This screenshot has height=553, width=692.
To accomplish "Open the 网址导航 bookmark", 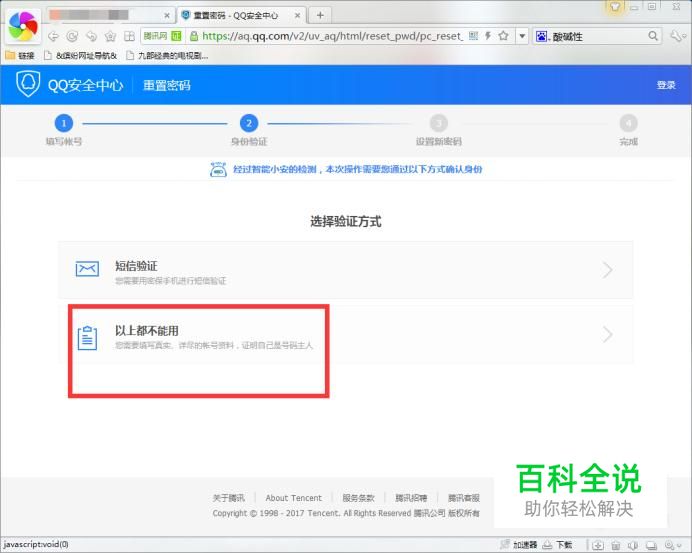I will [x=81, y=56].
